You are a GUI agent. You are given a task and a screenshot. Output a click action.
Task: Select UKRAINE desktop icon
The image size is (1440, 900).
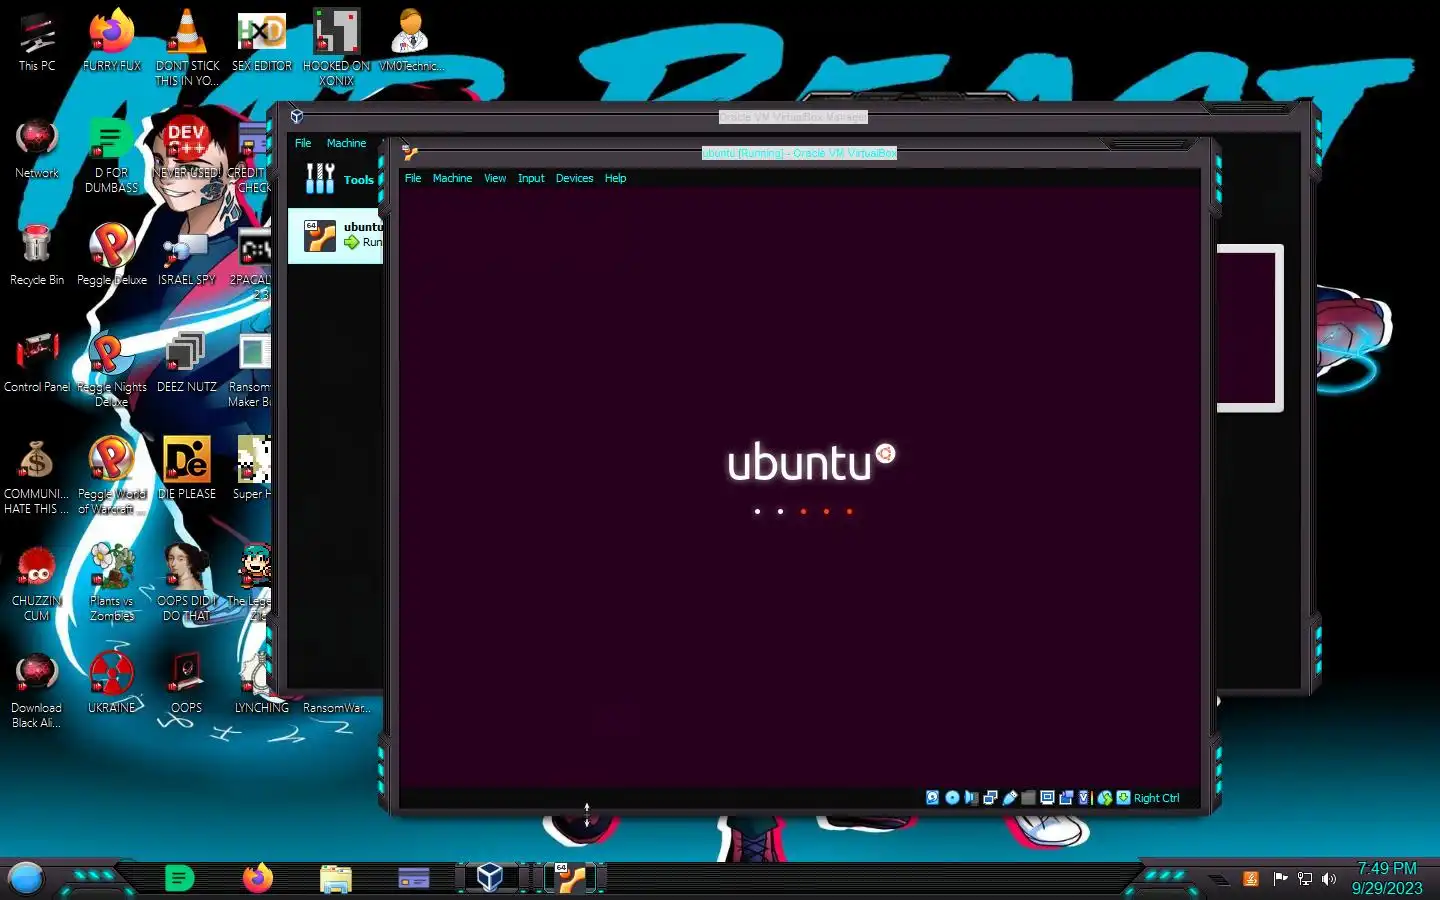(x=112, y=683)
